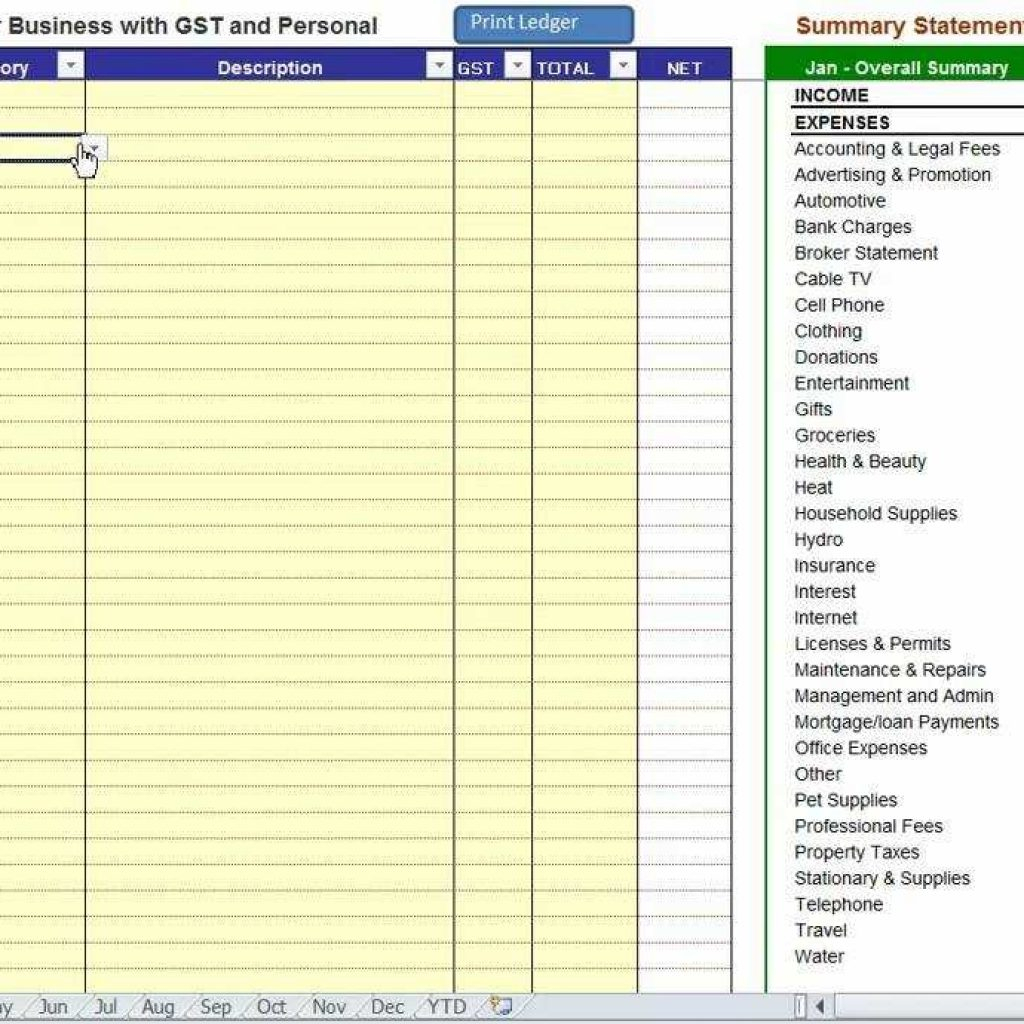
Task: Select the Maintenance & Repairs expense row
Action: coord(889,670)
